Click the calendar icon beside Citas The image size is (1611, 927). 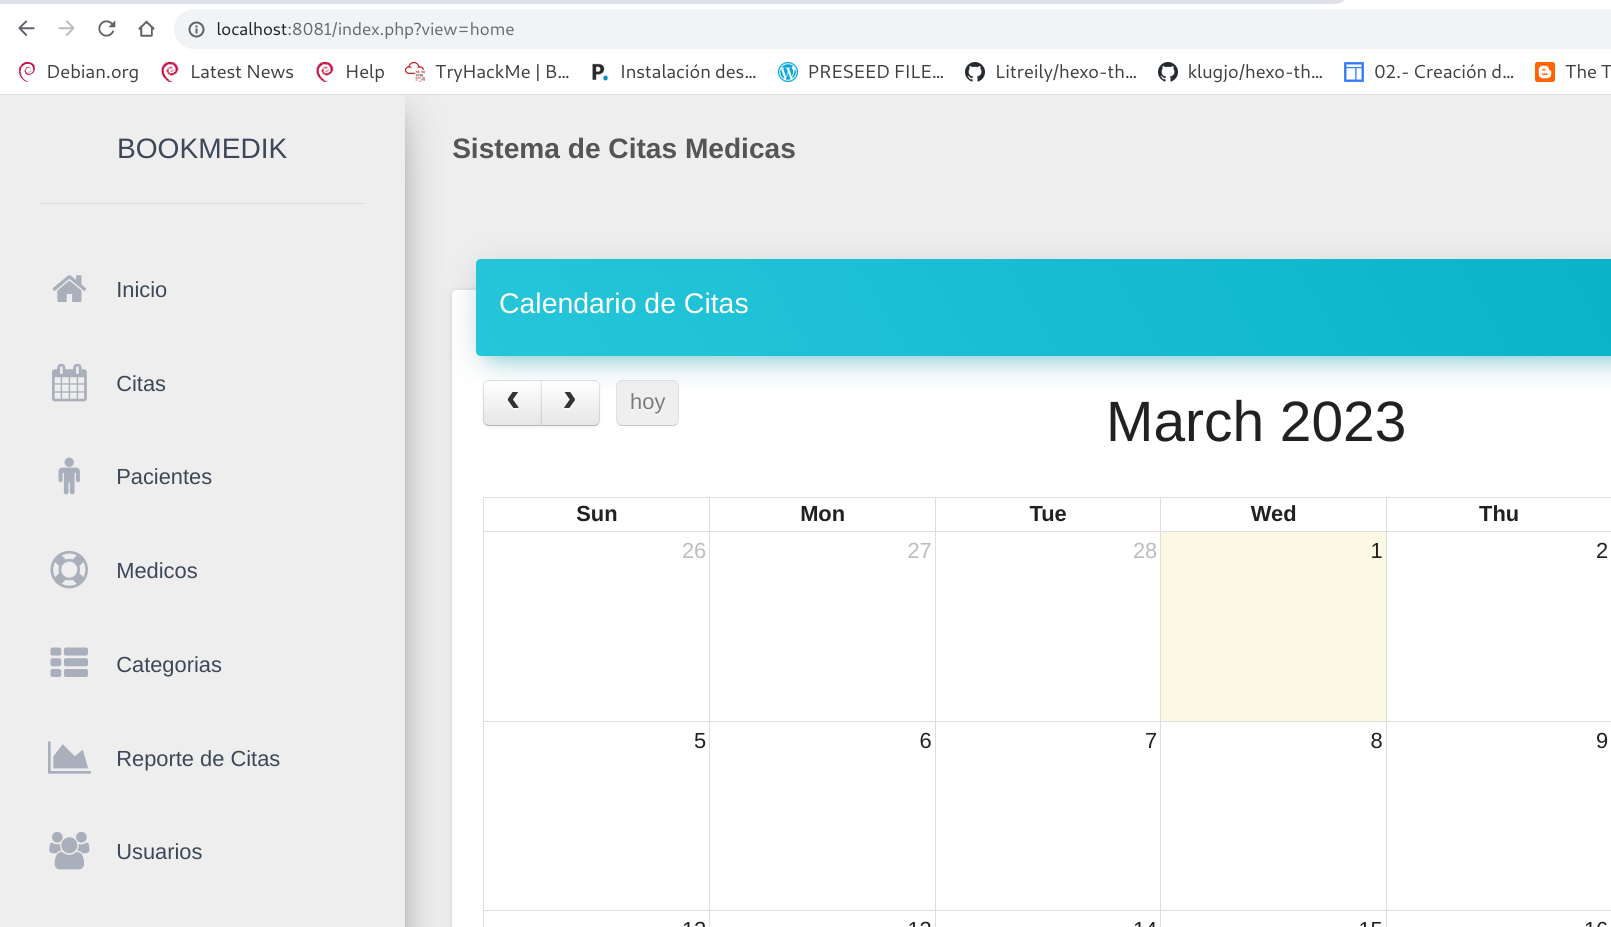click(x=69, y=383)
